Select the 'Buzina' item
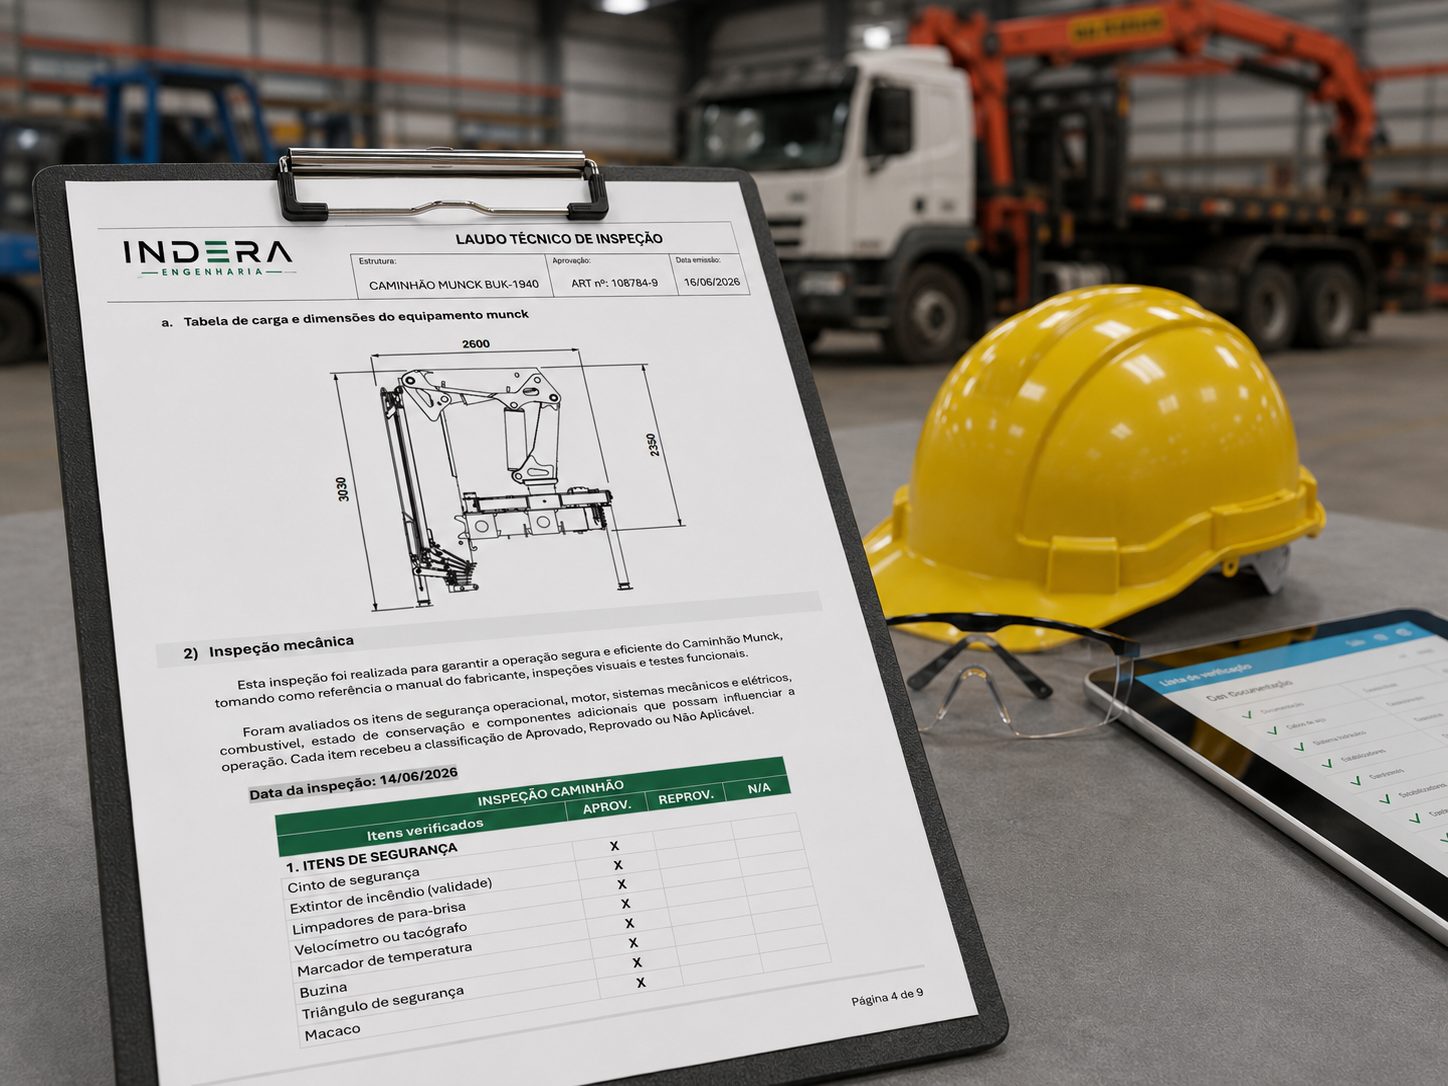This screenshot has width=1448, height=1086. point(323,990)
